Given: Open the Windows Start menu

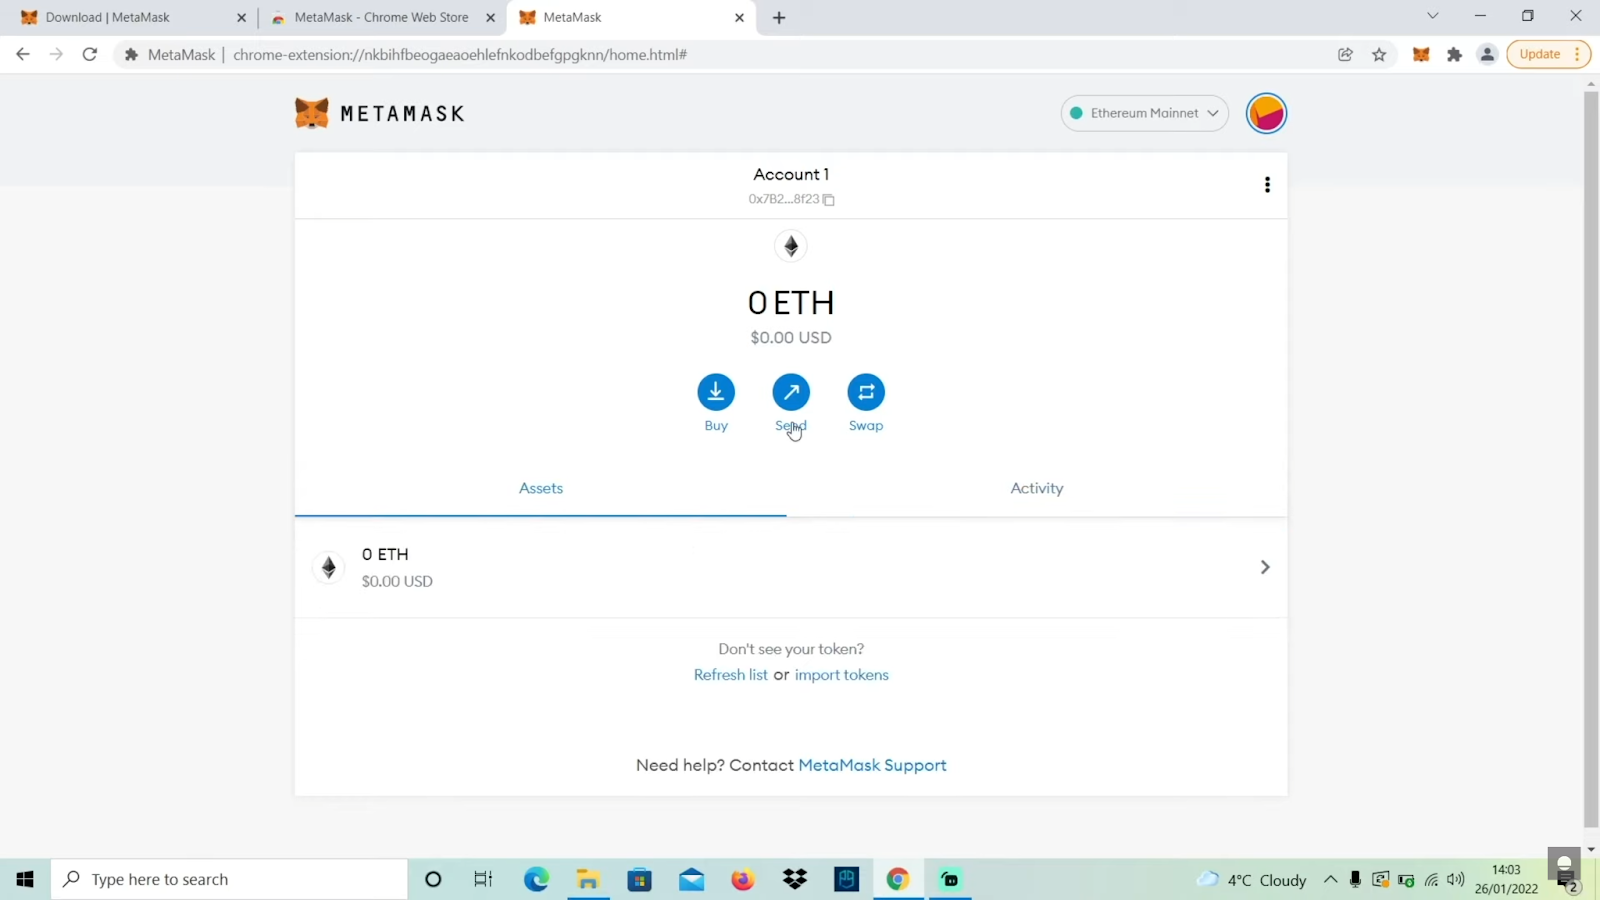Looking at the screenshot, I should click(25, 879).
